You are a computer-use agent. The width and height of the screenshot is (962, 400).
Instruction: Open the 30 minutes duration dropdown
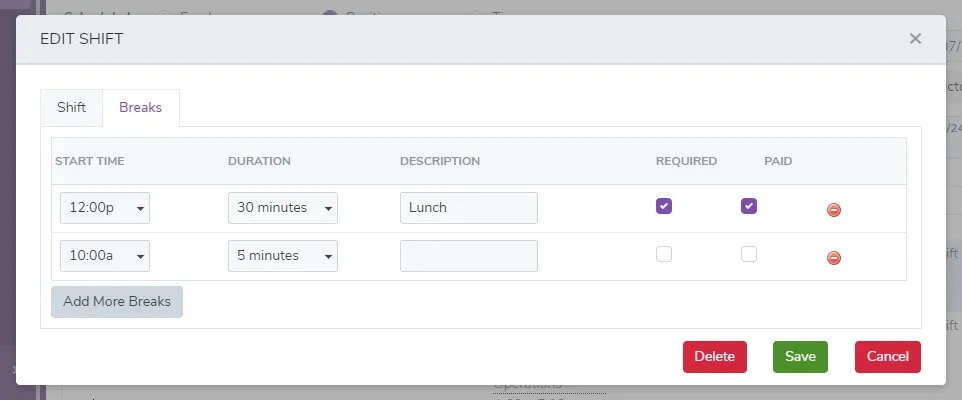pos(283,208)
